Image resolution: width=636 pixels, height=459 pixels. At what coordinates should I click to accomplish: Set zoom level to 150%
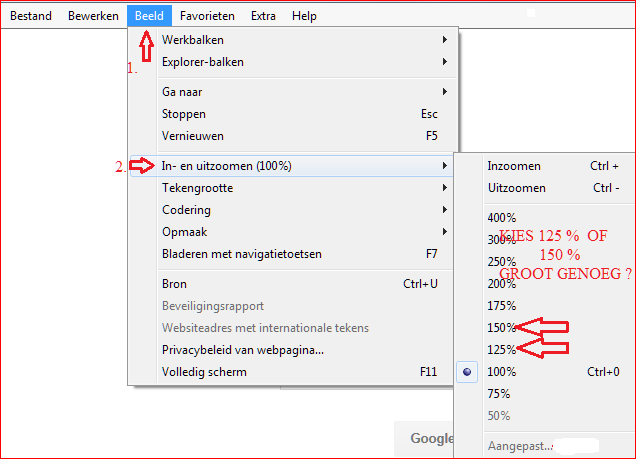pos(501,328)
